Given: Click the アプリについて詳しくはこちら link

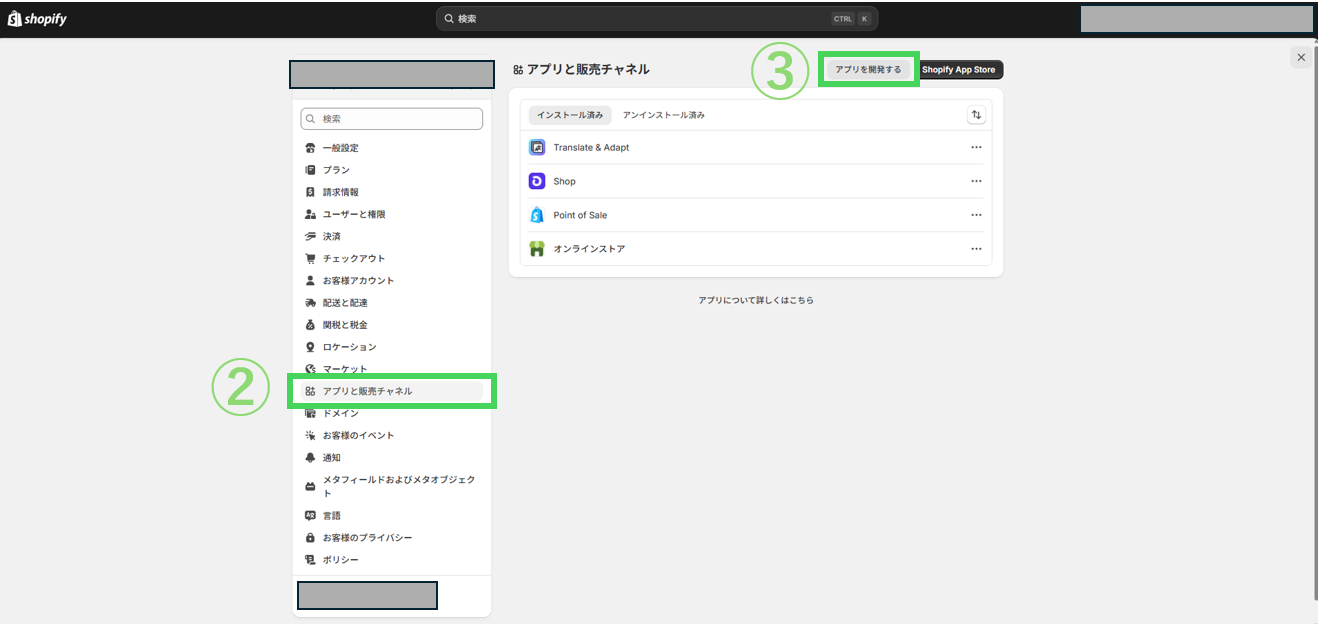Looking at the screenshot, I should (755, 300).
